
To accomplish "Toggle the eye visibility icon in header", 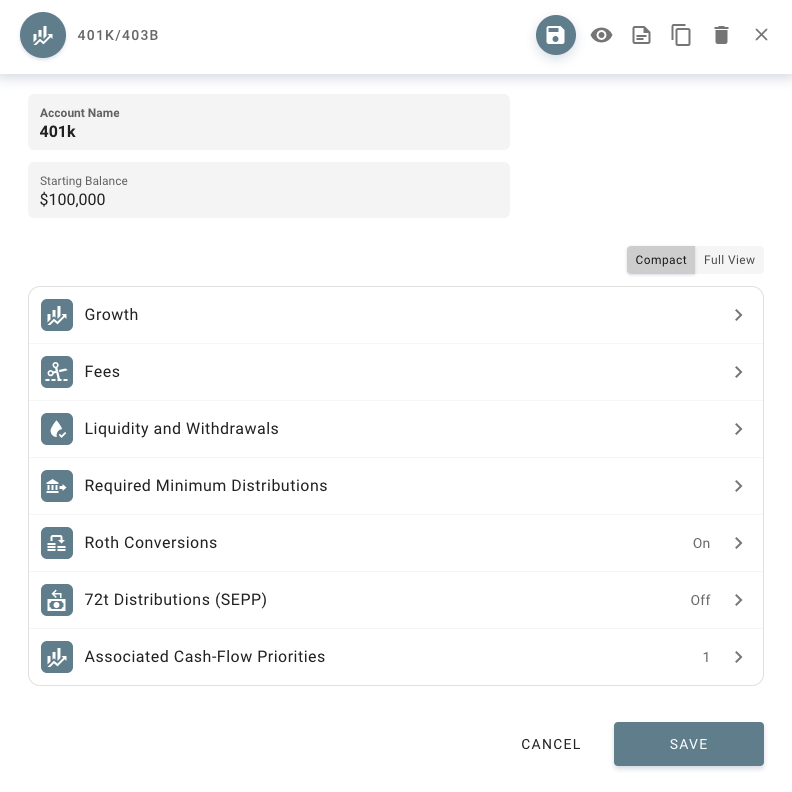I will pyautogui.click(x=601, y=35).
